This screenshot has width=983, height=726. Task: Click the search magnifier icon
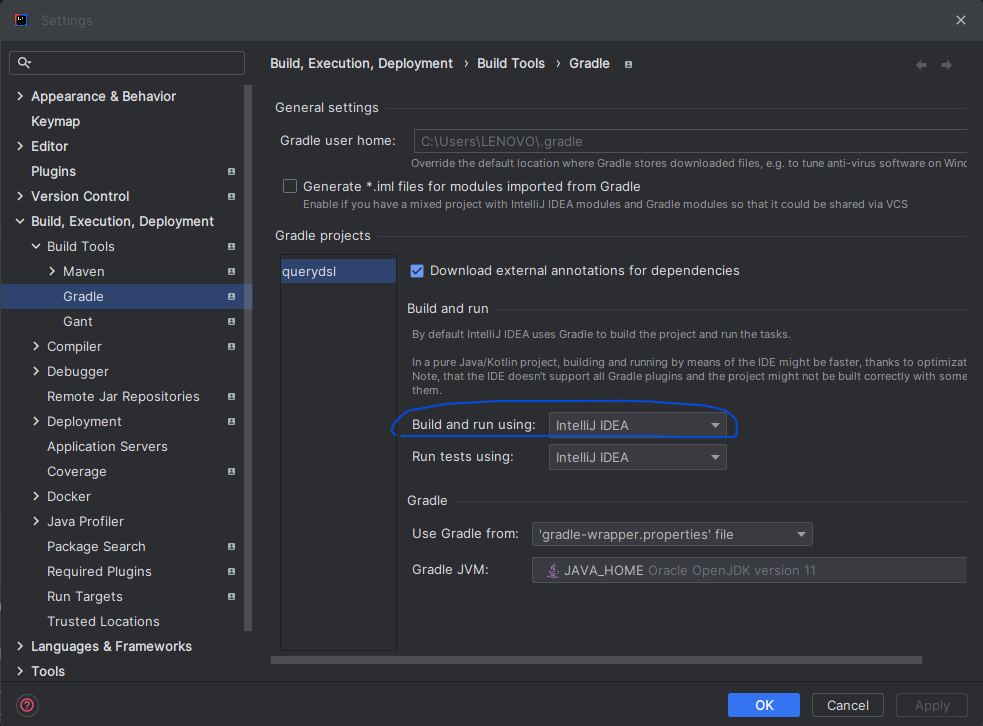click(x=24, y=62)
